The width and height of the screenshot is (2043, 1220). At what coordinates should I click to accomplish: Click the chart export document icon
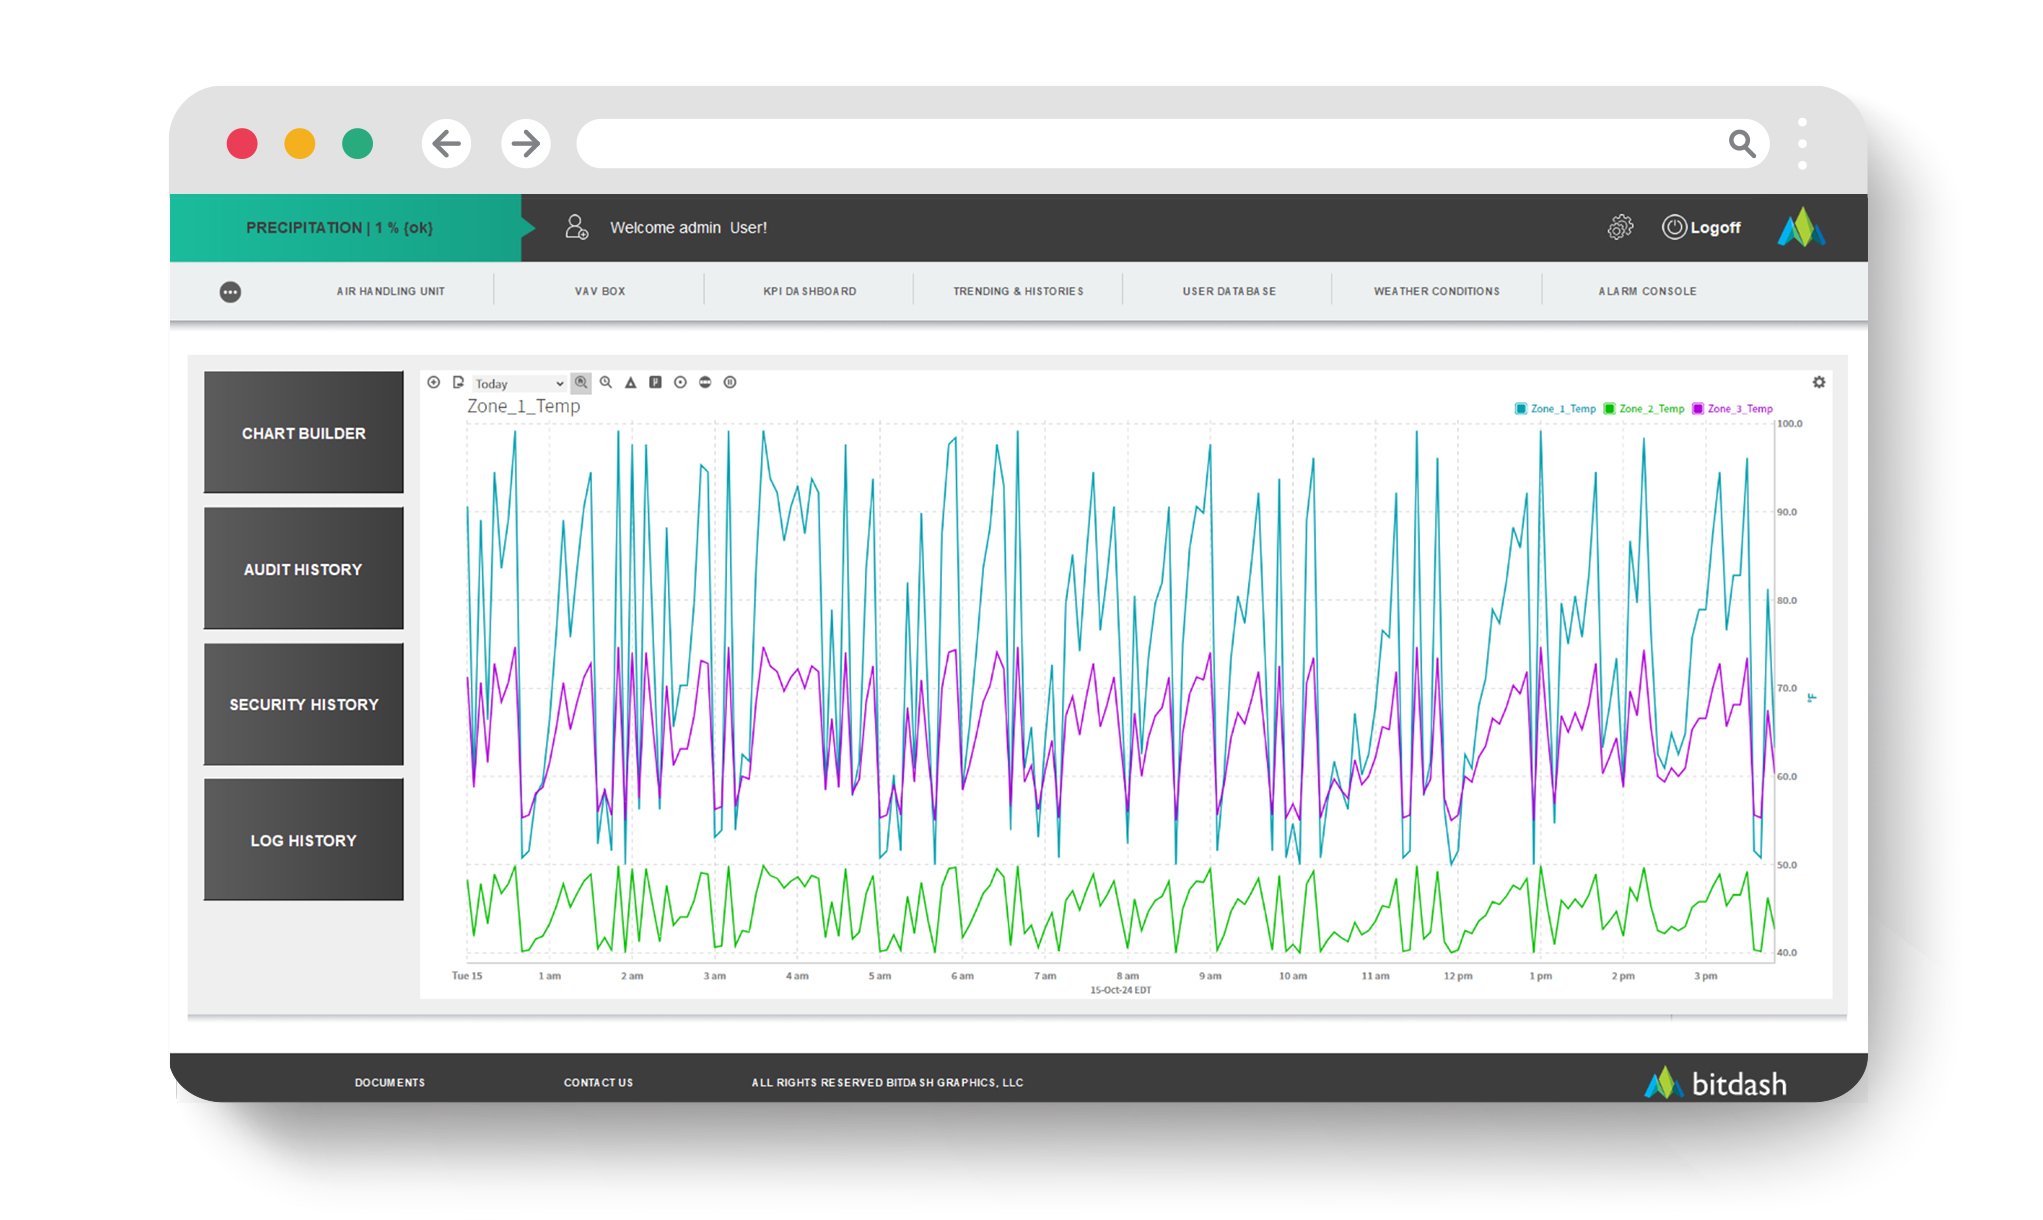click(x=458, y=382)
